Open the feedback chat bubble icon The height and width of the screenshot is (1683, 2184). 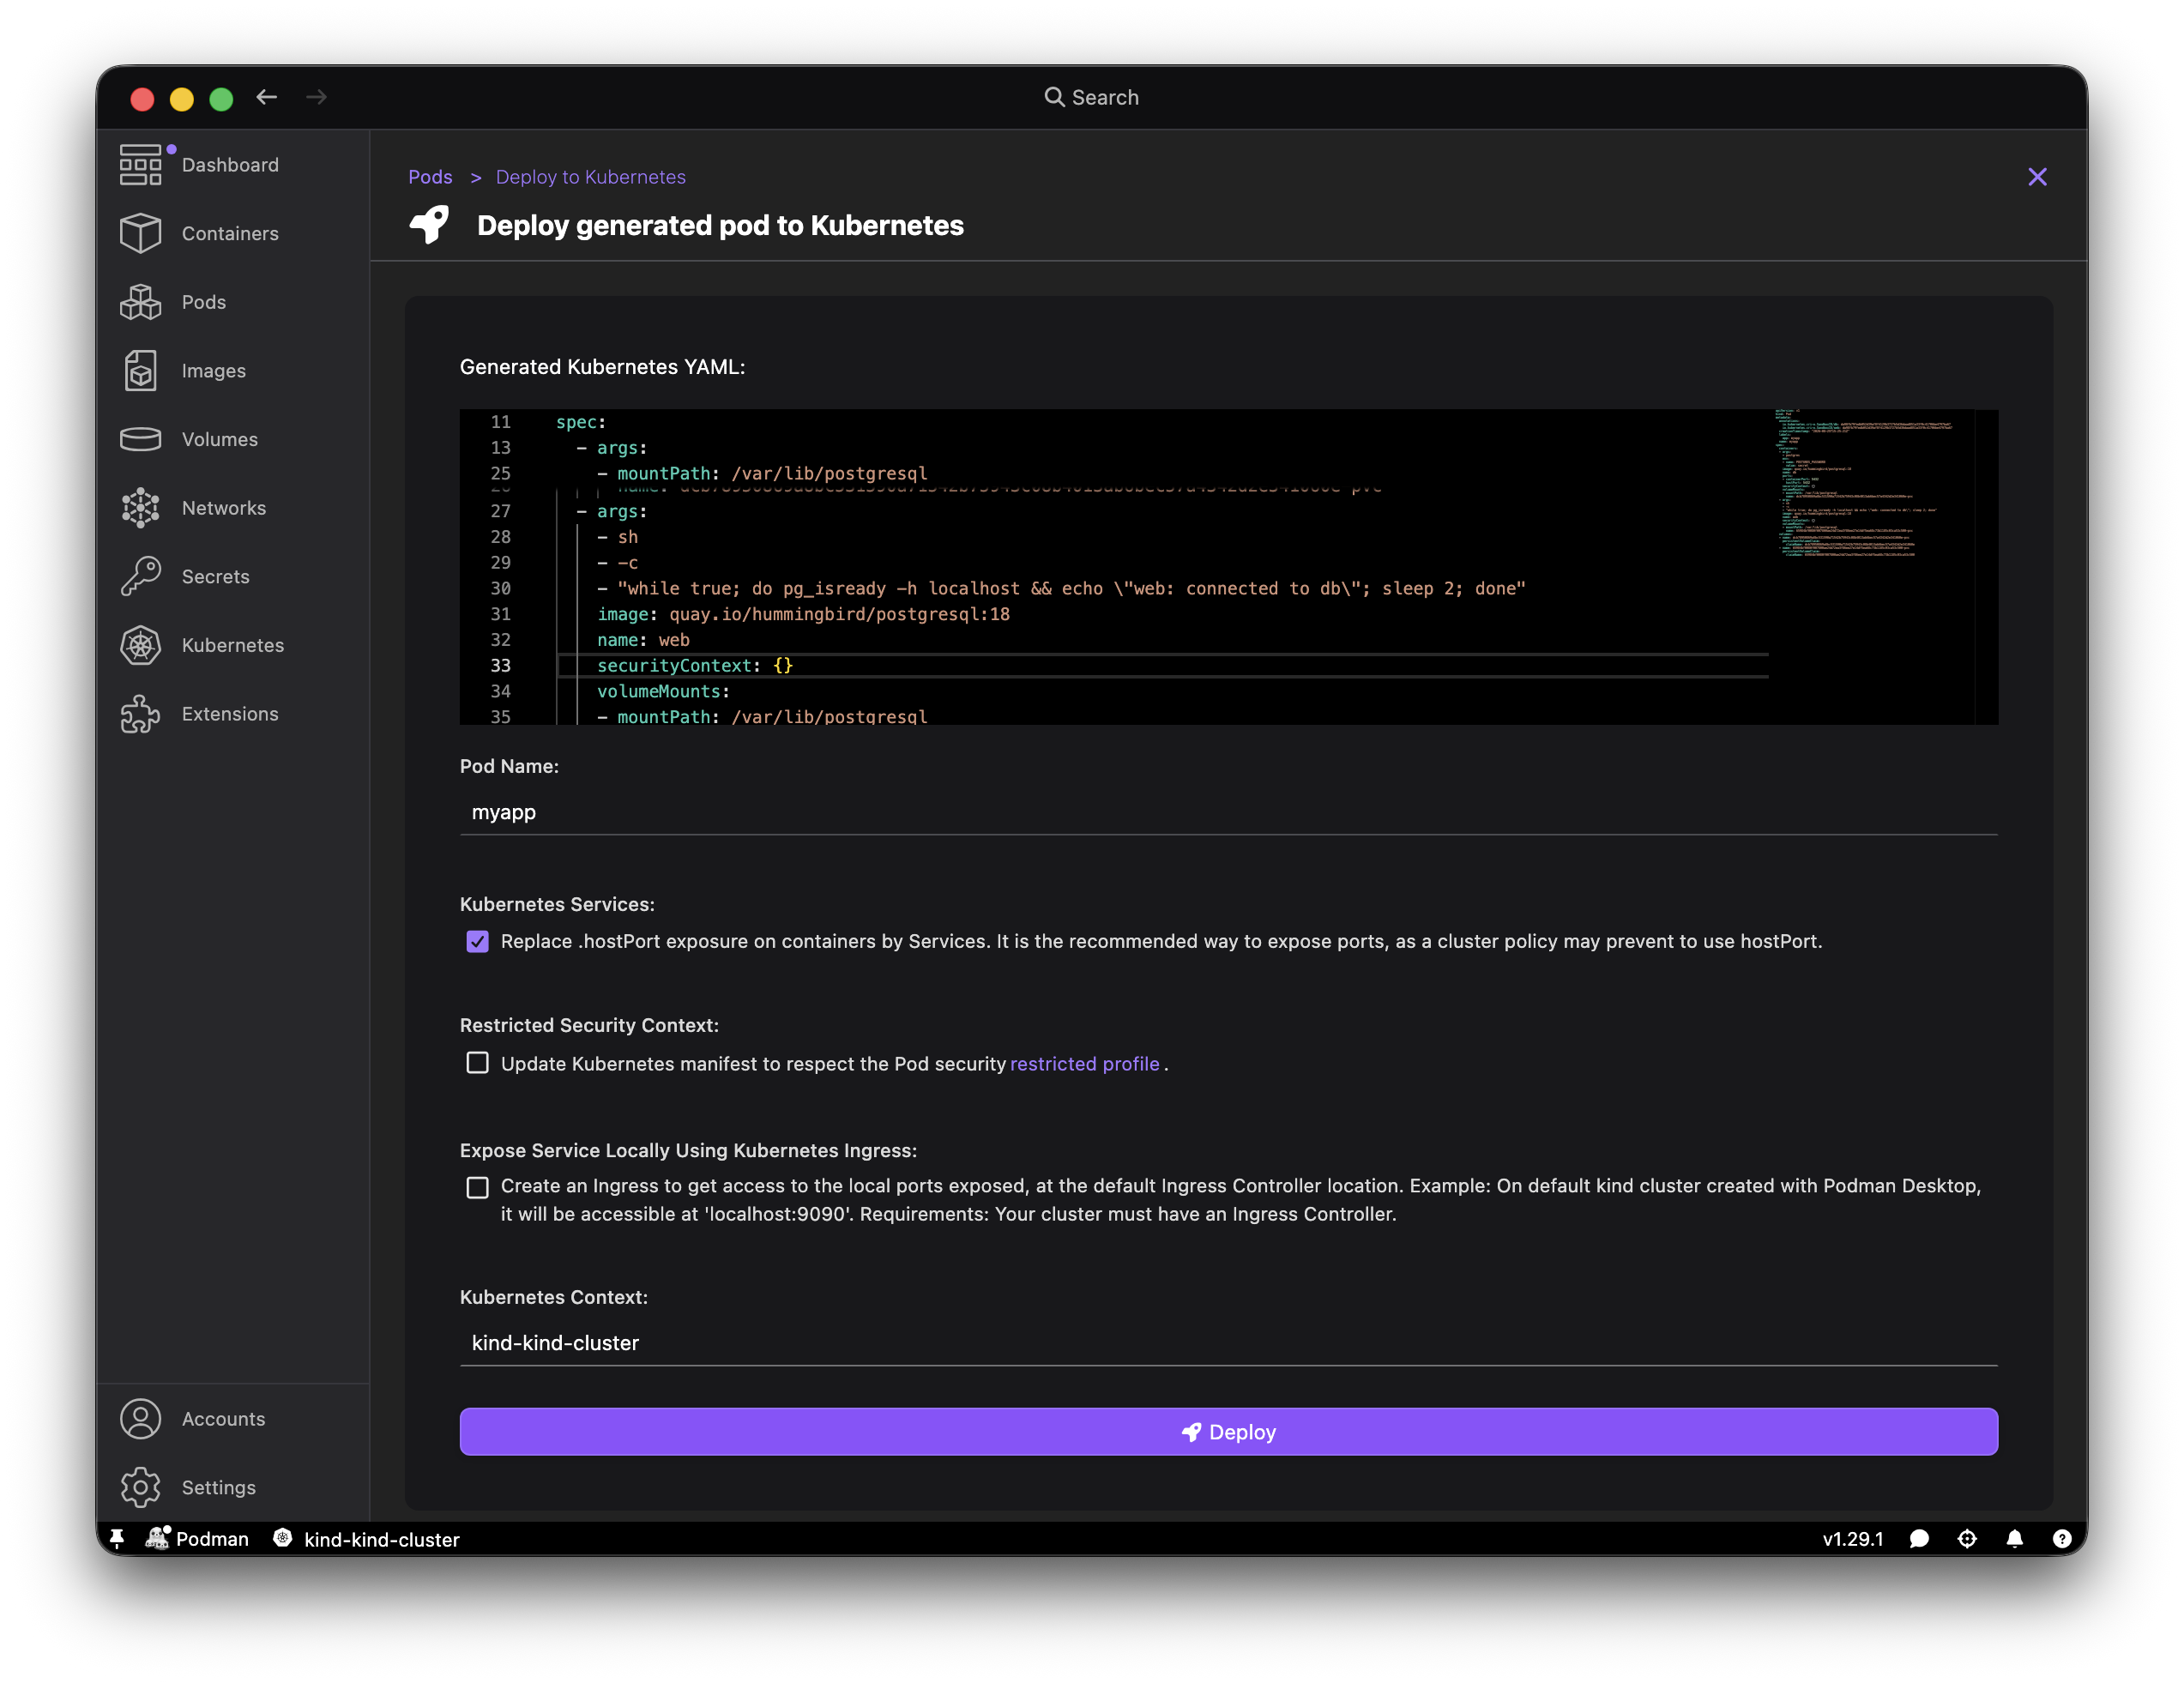click(x=1919, y=1539)
